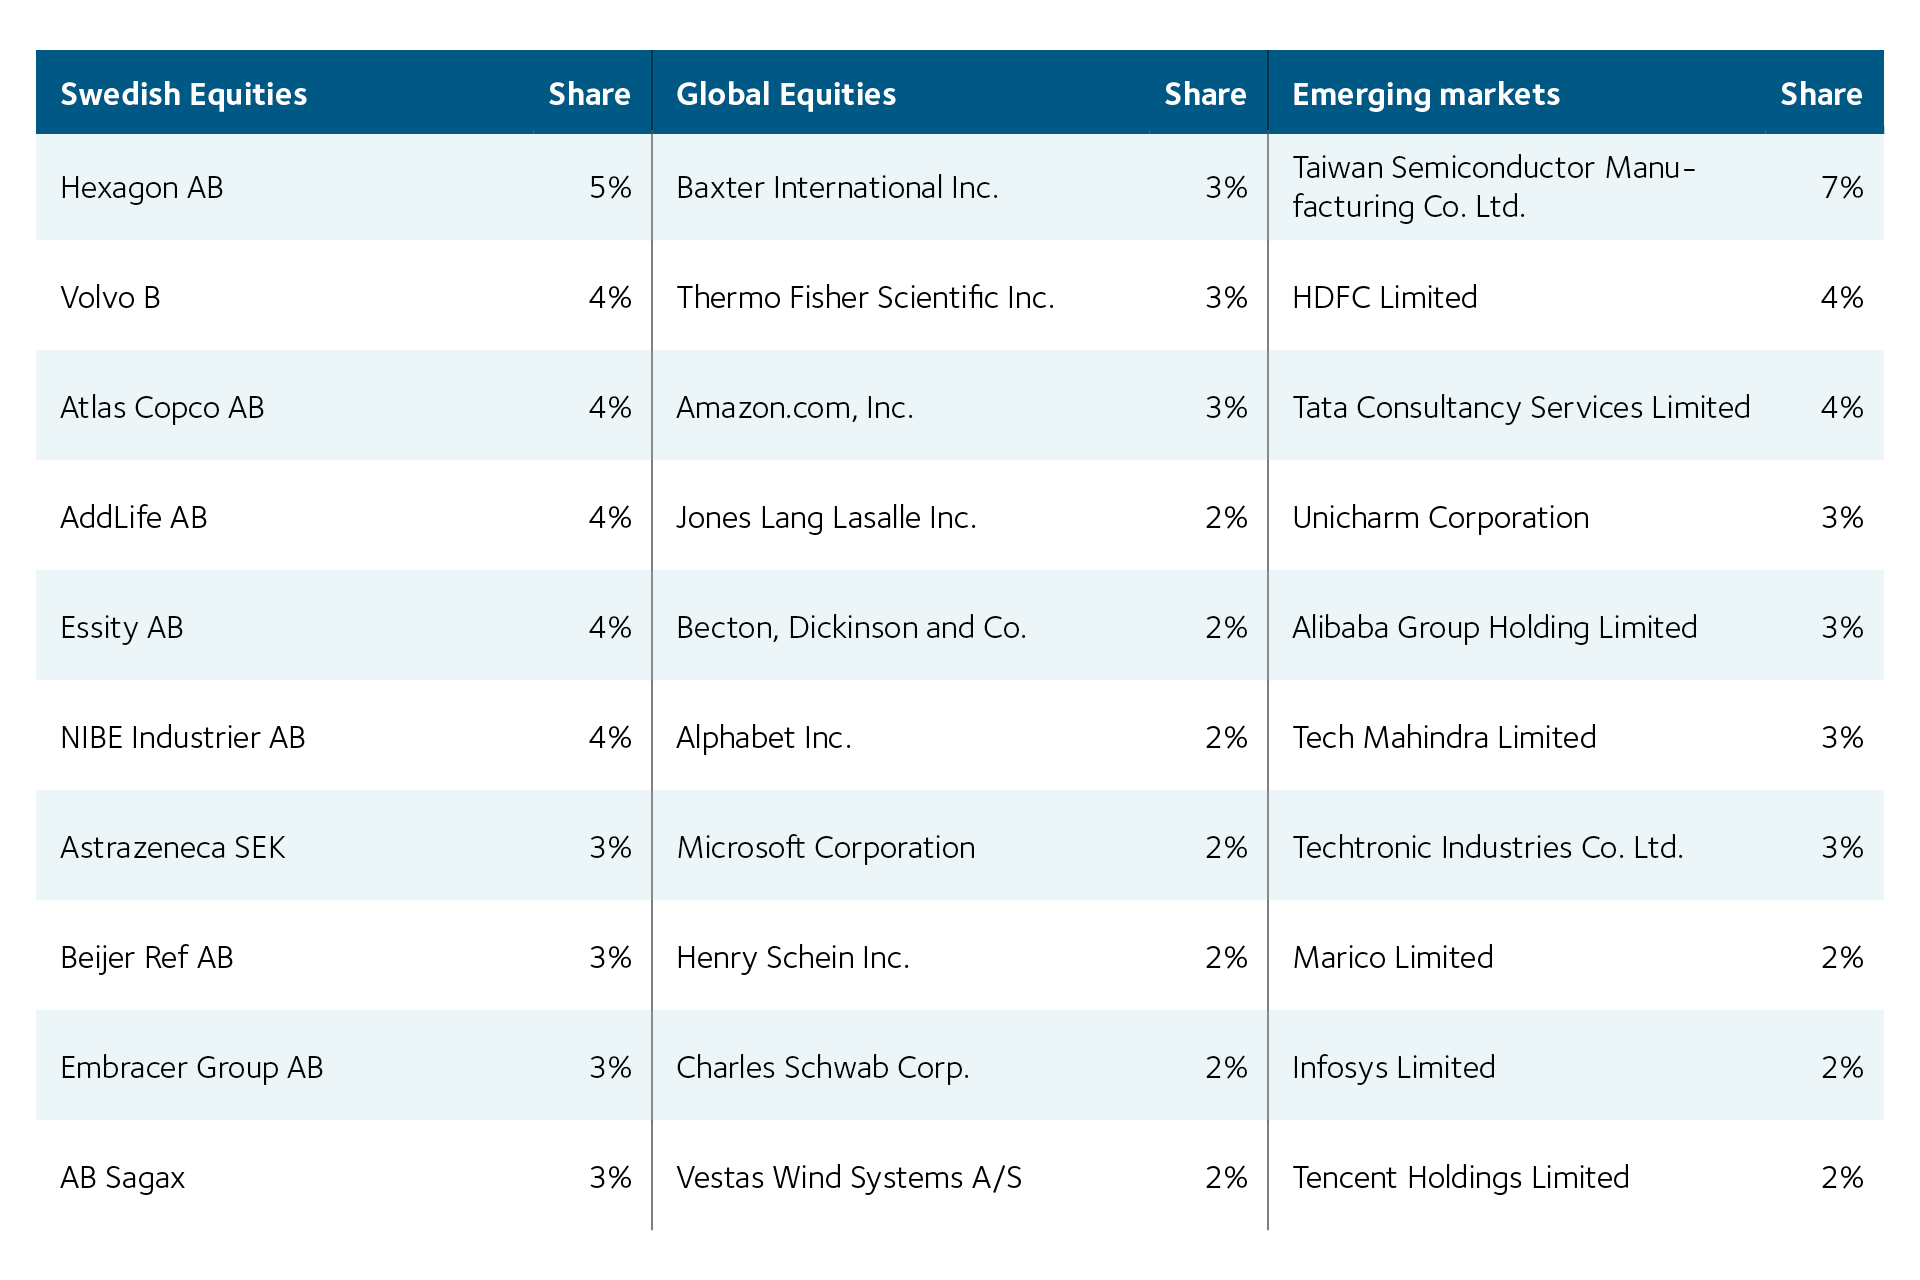Image resolution: width=1920 pixels, height=1280 pixels.
Task: Select the HDFC Limited entry
Action: pos(1385,297)
